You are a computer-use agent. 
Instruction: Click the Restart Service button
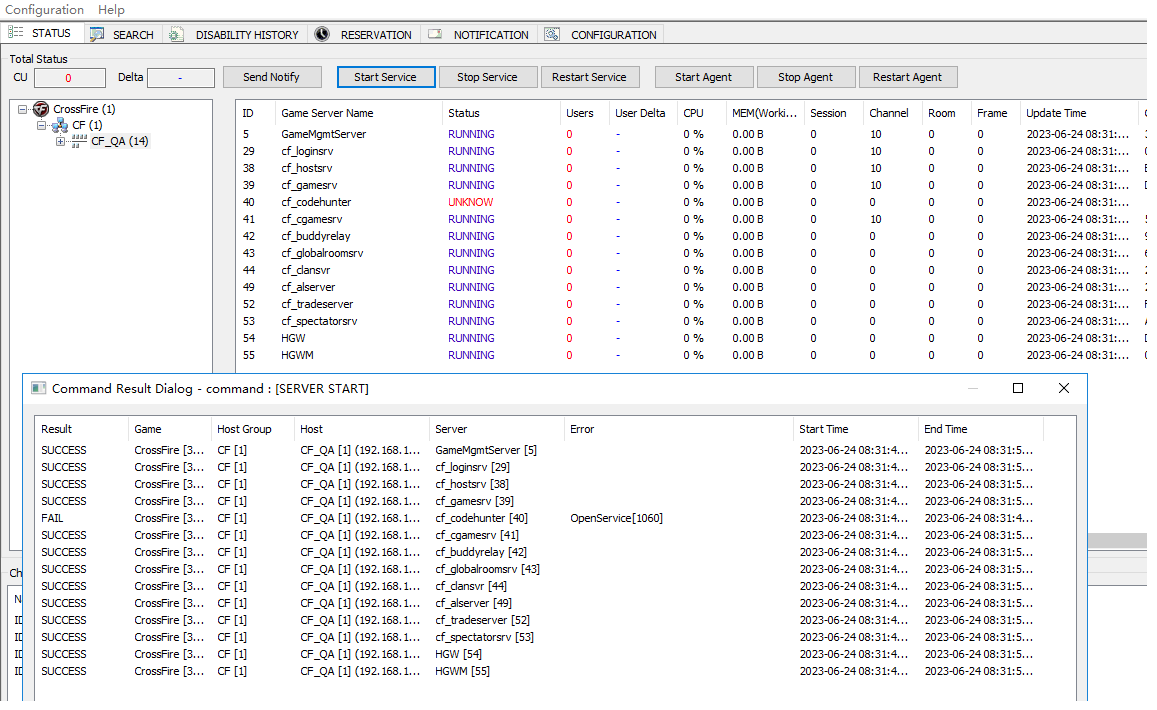coord(590,77)
